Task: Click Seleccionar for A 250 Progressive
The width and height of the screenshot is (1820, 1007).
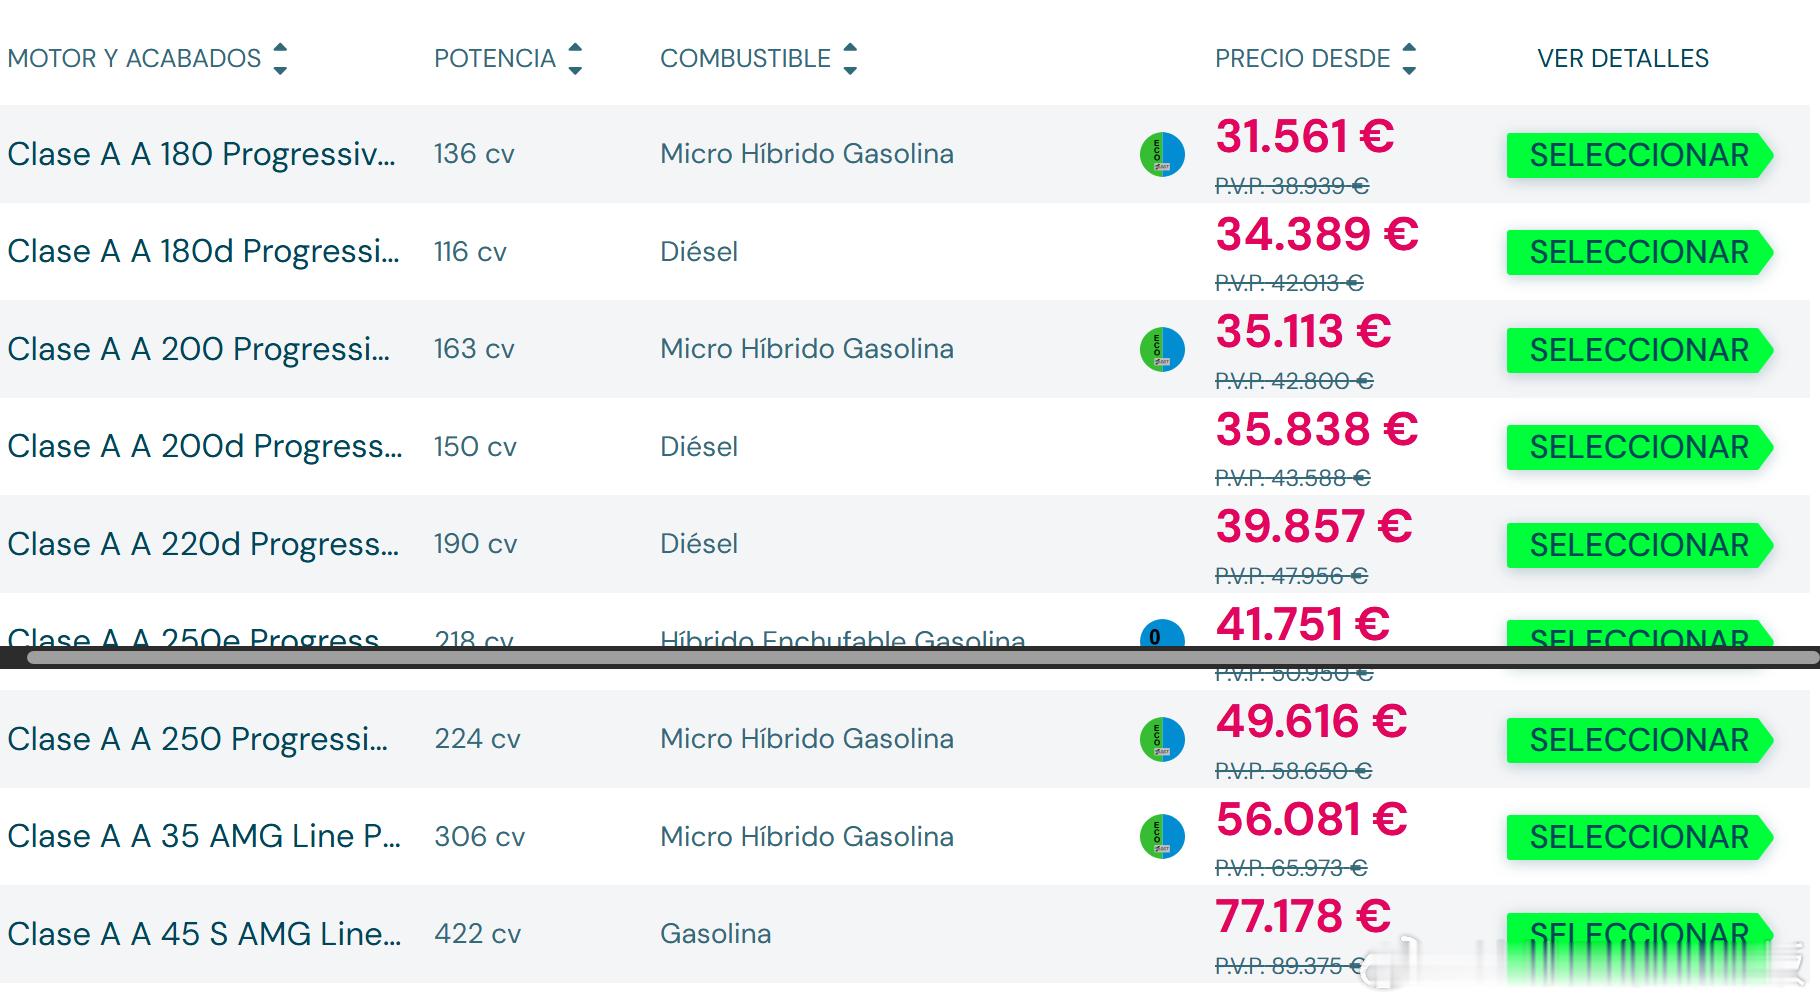Action: pos(1638,741)
